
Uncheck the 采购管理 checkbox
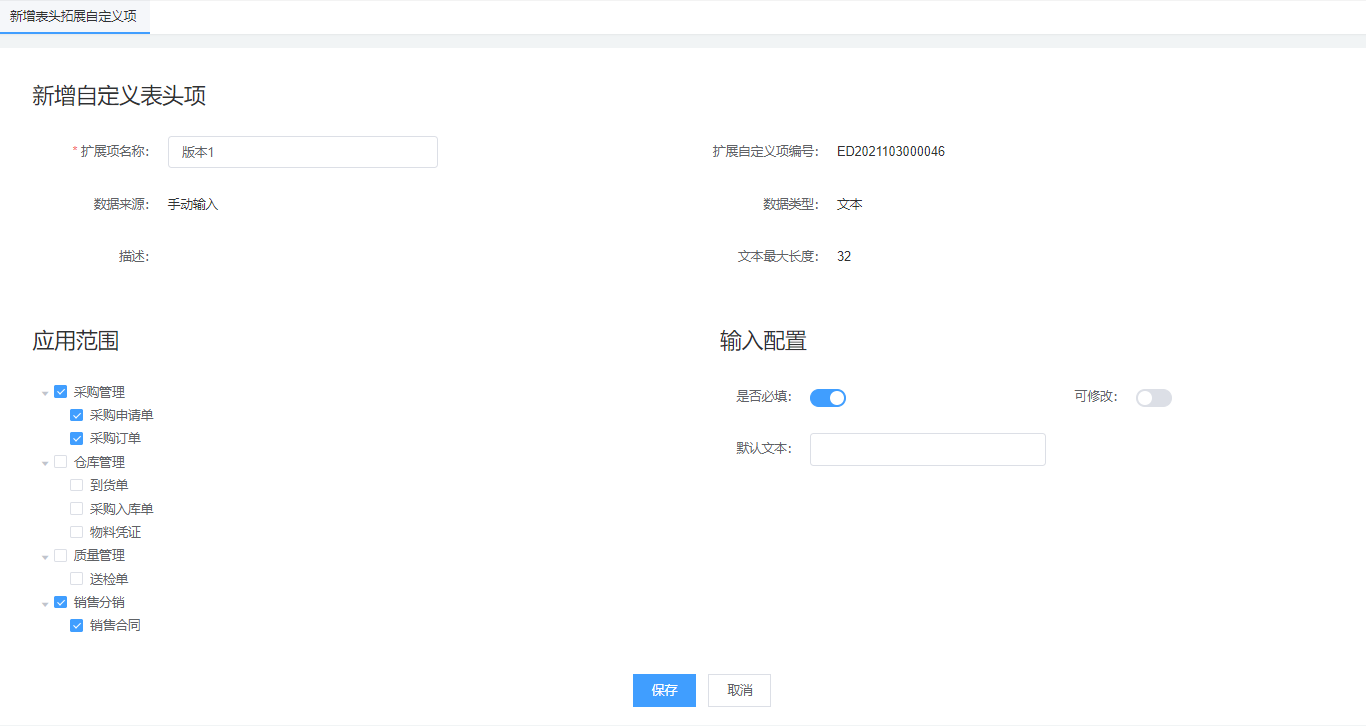(x=61, y=392)
